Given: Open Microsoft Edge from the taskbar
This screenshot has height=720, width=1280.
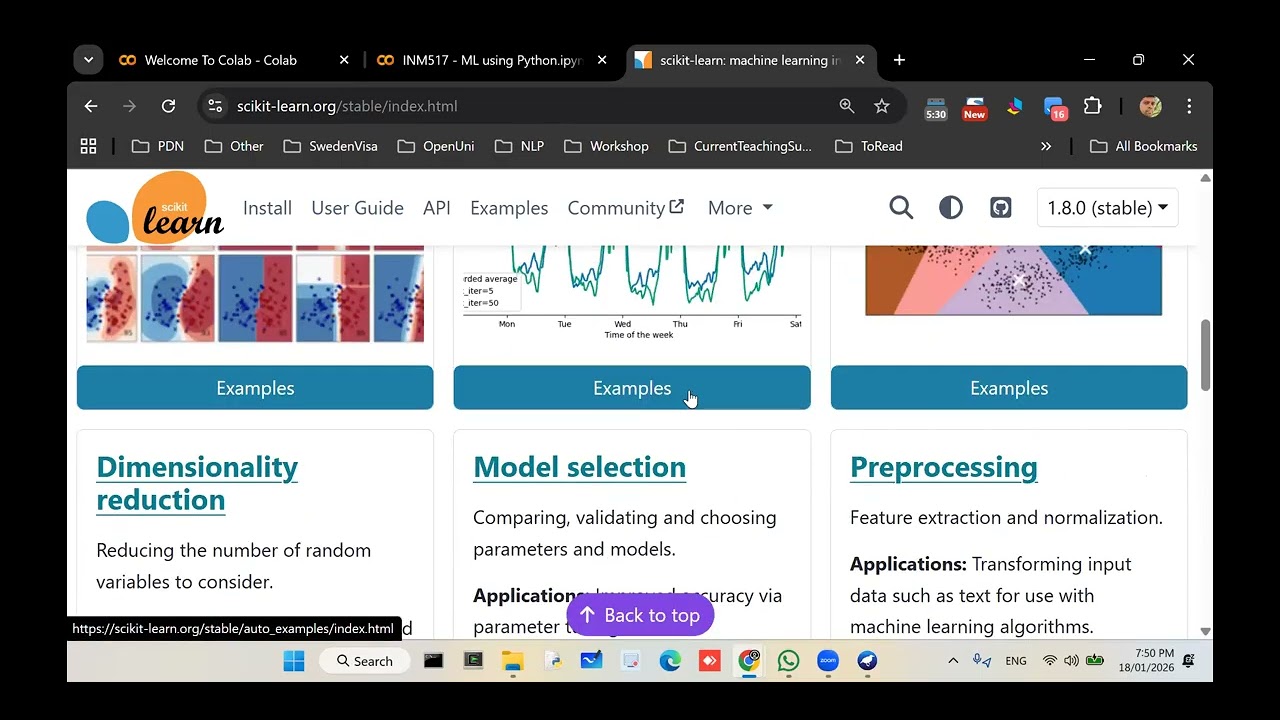Looking at the screenshot, I should click(670, 661).
